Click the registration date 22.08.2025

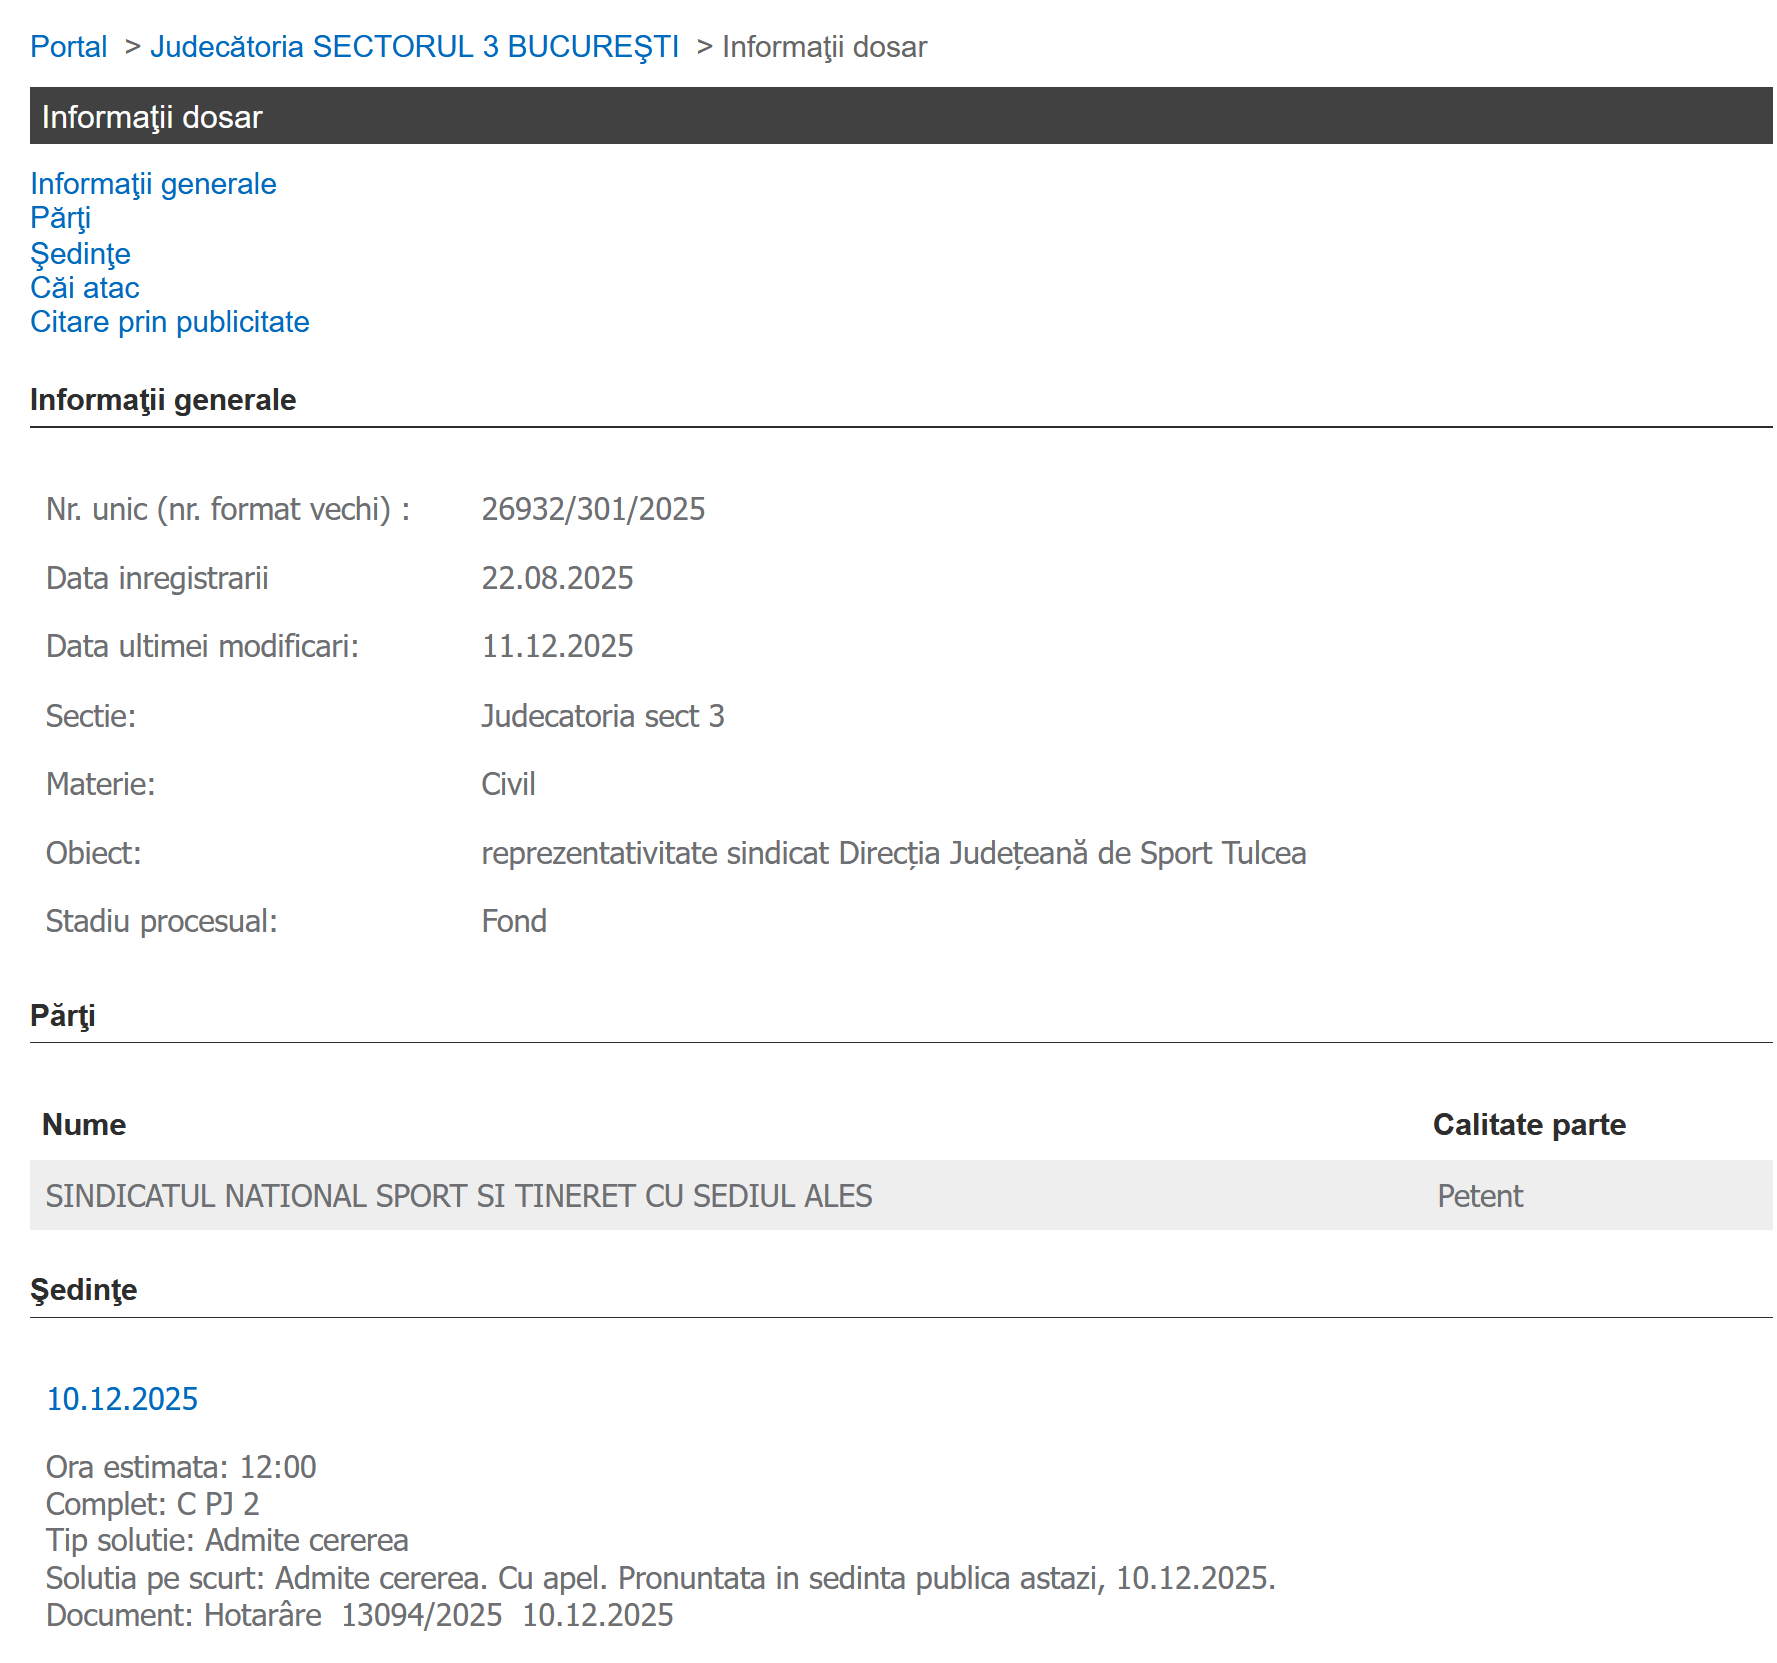point(557,578)
